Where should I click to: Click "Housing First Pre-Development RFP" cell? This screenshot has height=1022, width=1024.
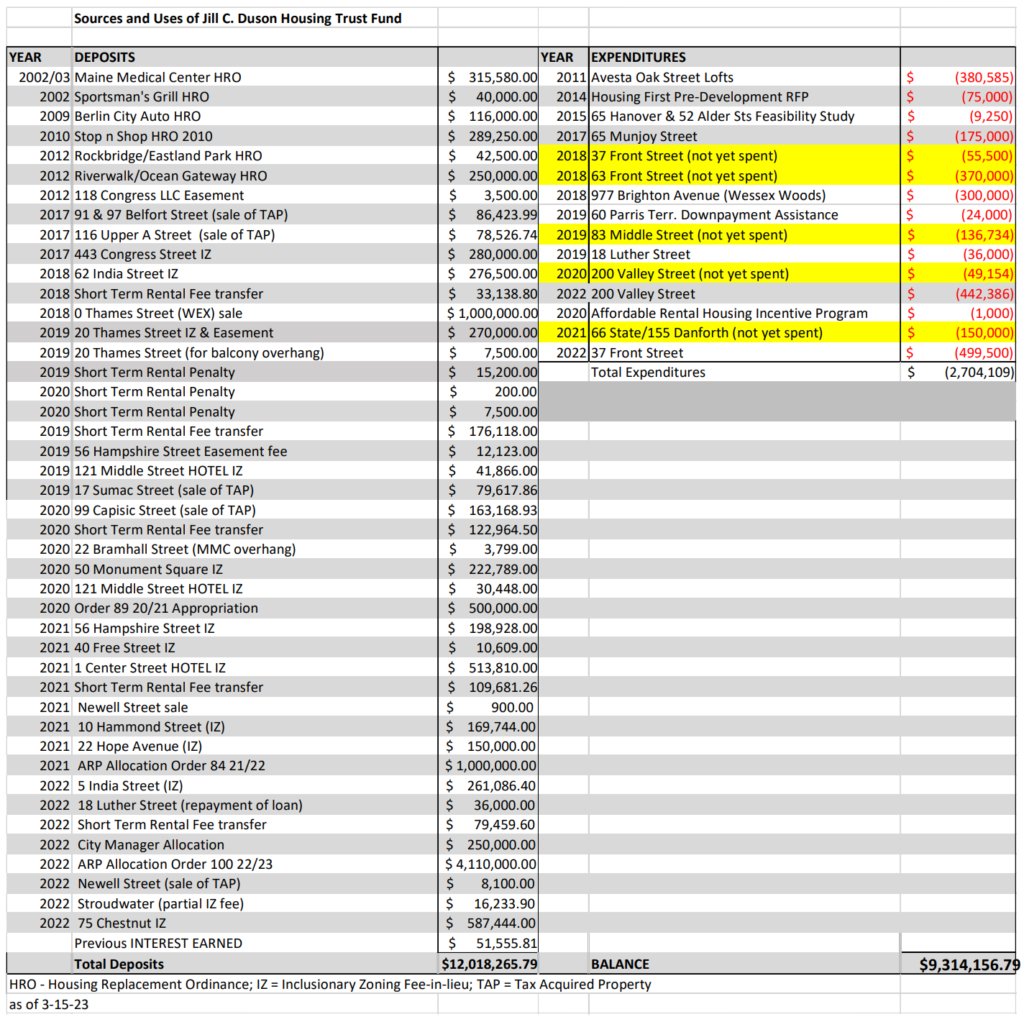(699, 97)
